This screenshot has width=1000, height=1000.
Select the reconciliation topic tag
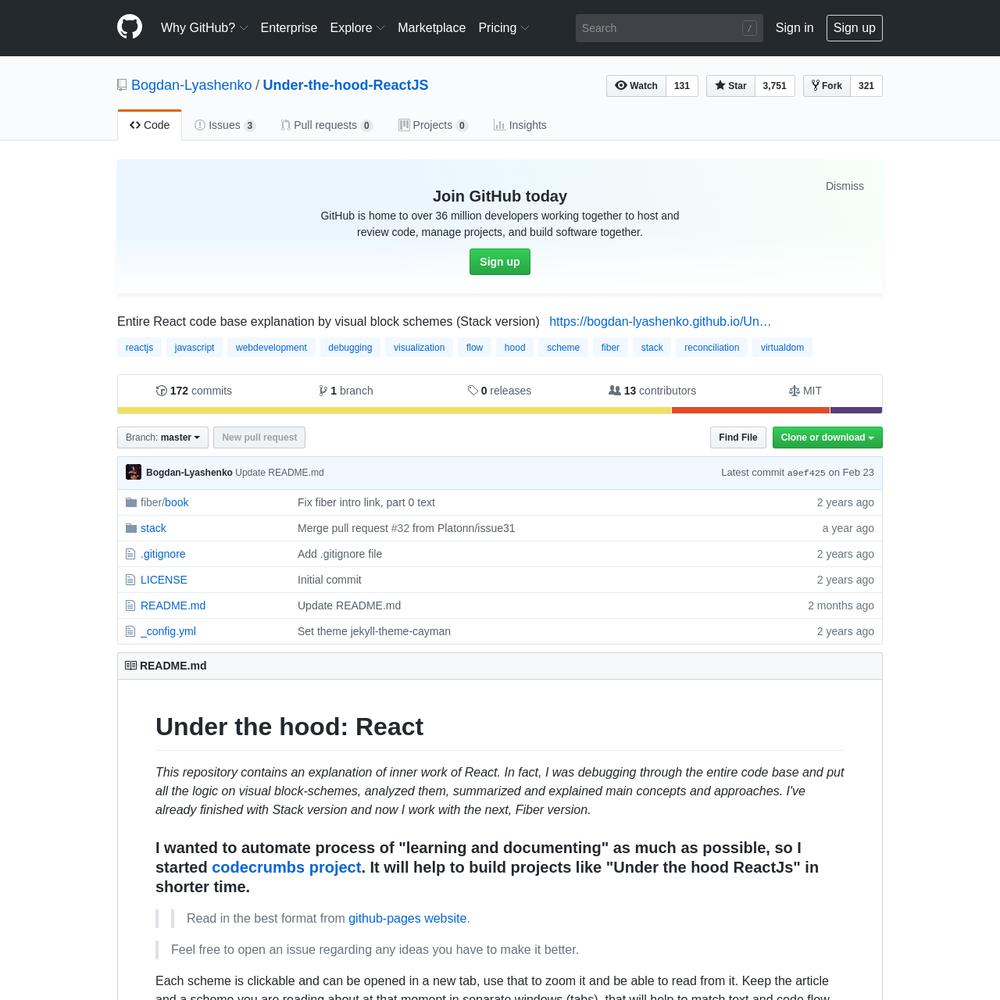coord(712,348)
